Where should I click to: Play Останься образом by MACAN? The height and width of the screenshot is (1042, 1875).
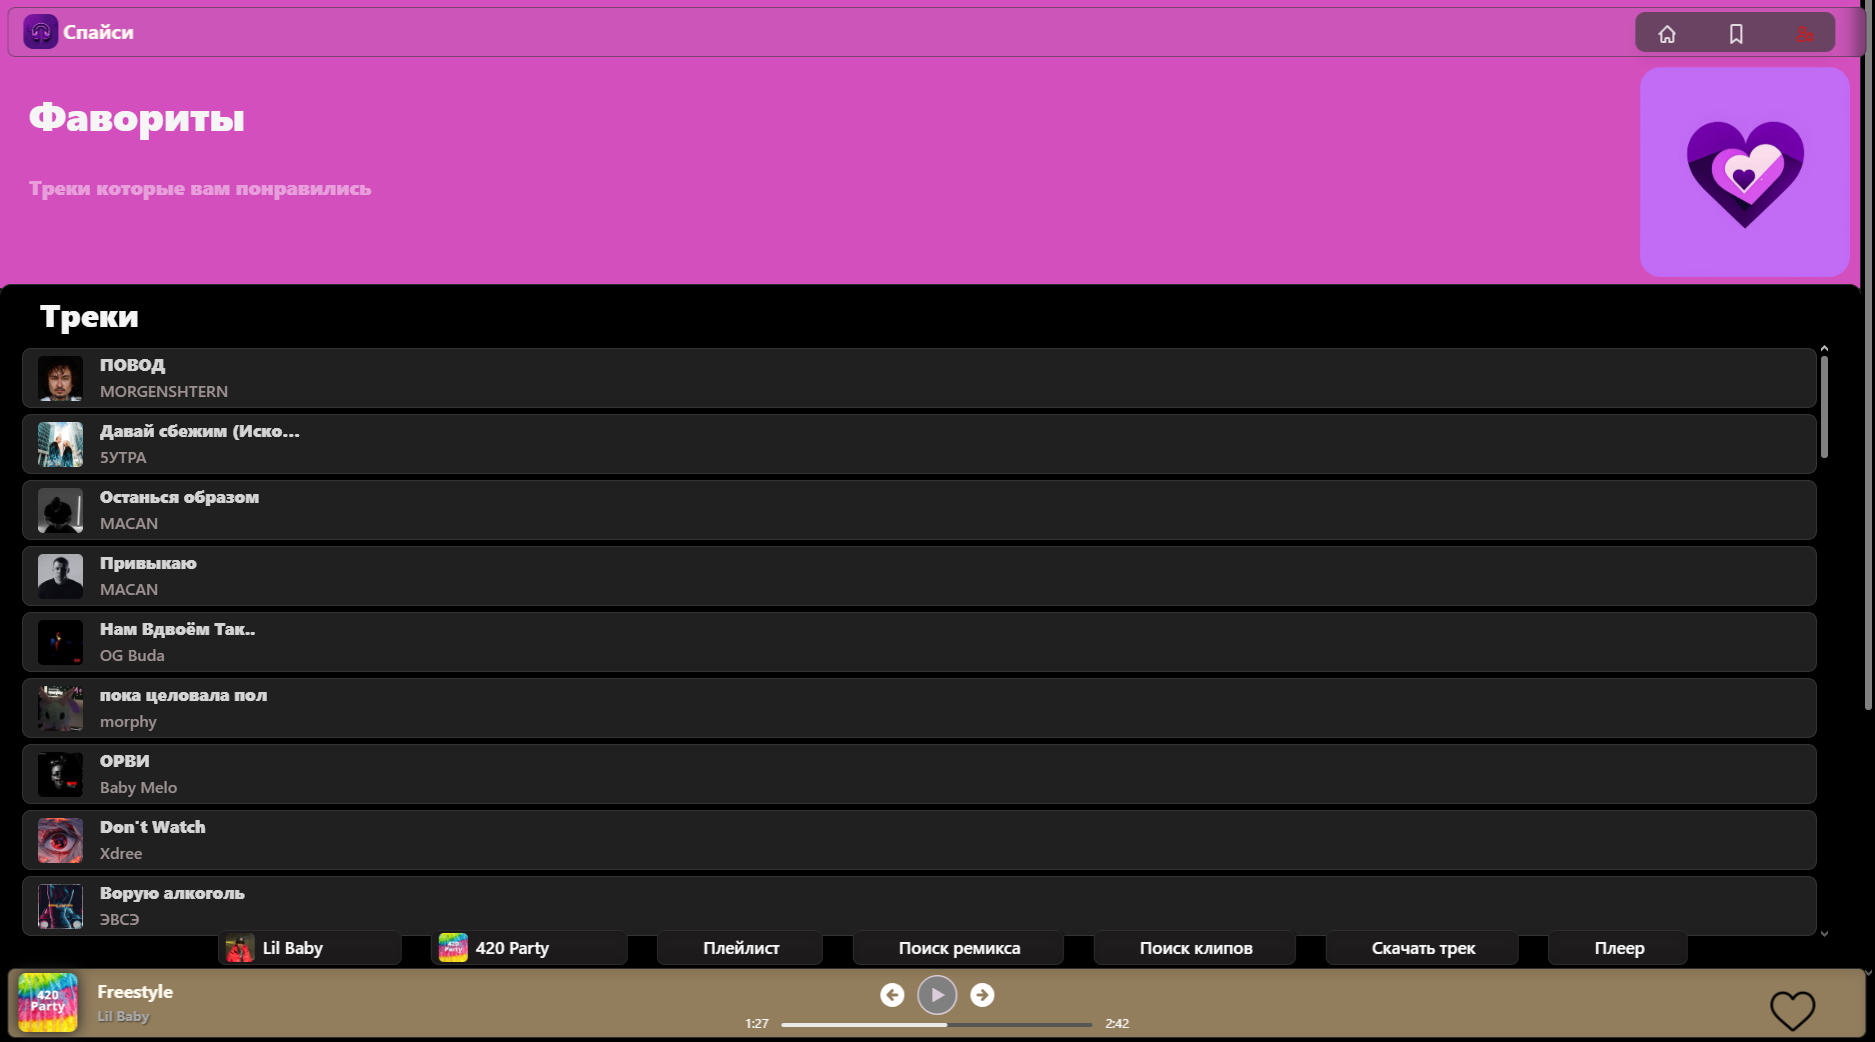click(919, 510)
